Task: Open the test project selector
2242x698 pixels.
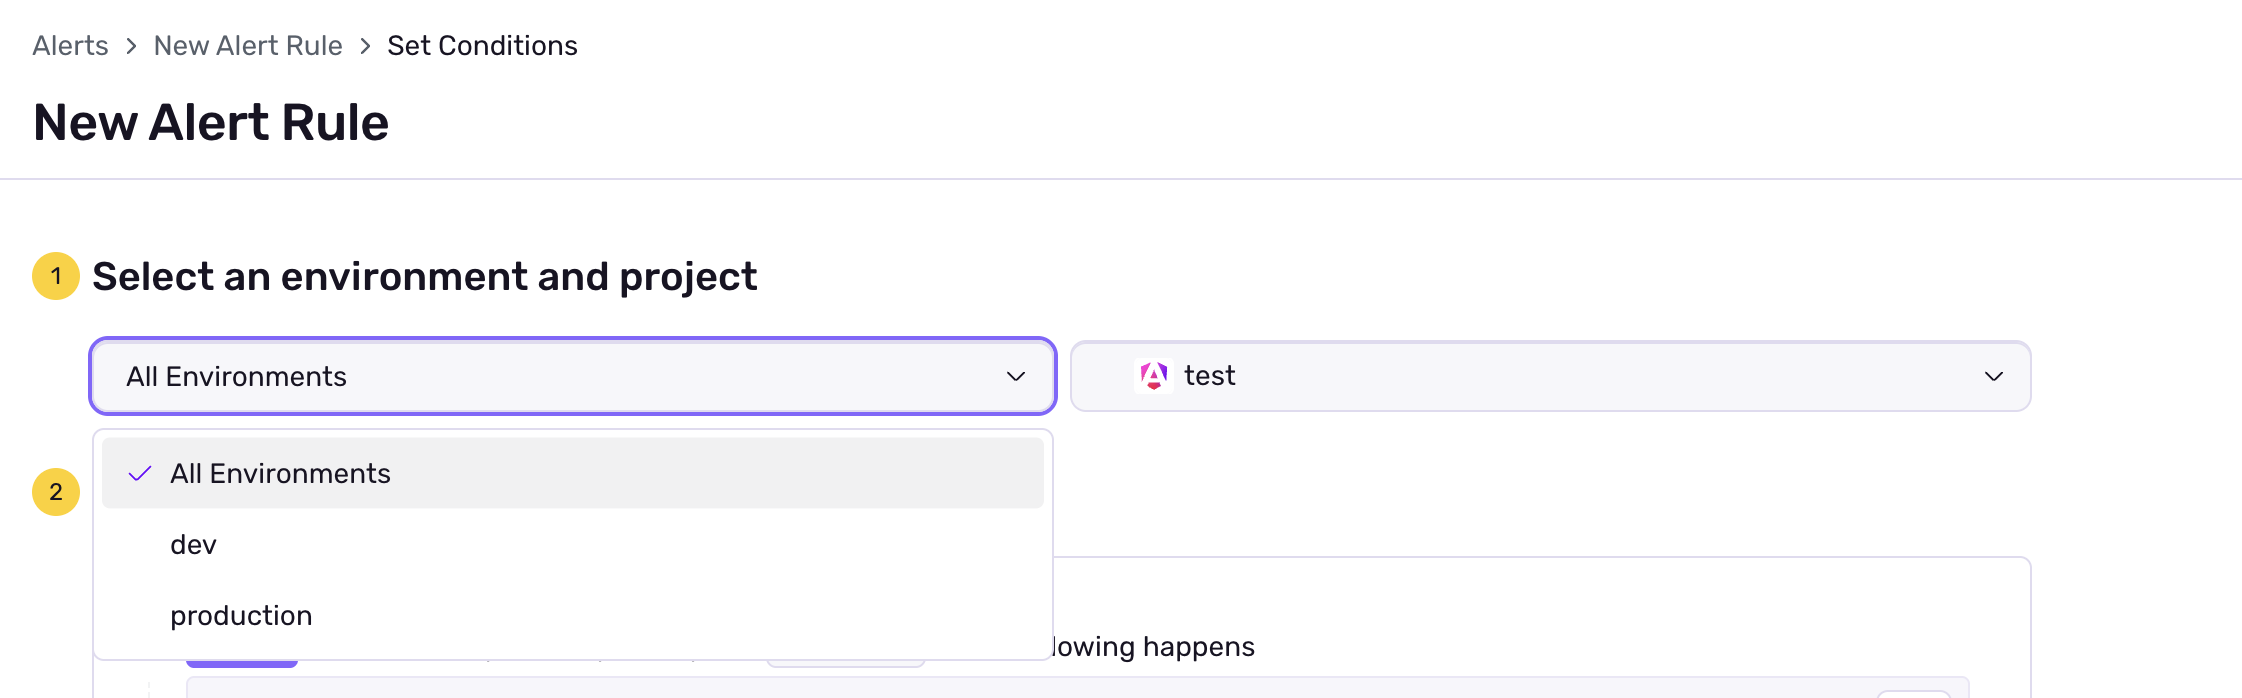Action: (1550, 377)
